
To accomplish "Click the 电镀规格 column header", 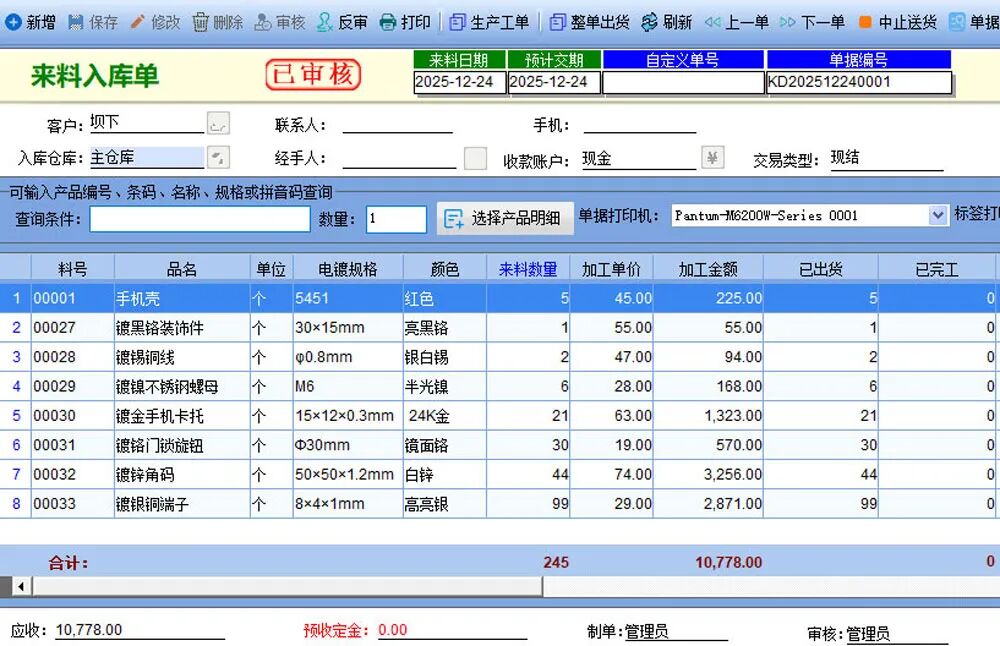I will [348, 269].
